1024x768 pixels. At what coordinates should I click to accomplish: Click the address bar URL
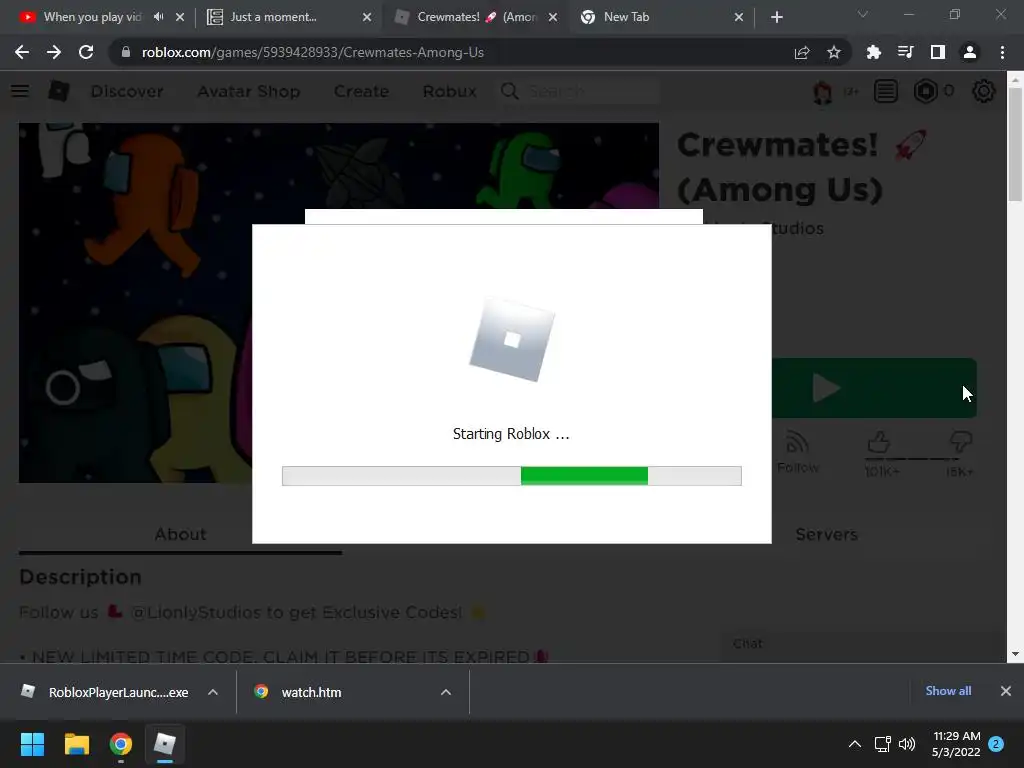tap(313, 52)
